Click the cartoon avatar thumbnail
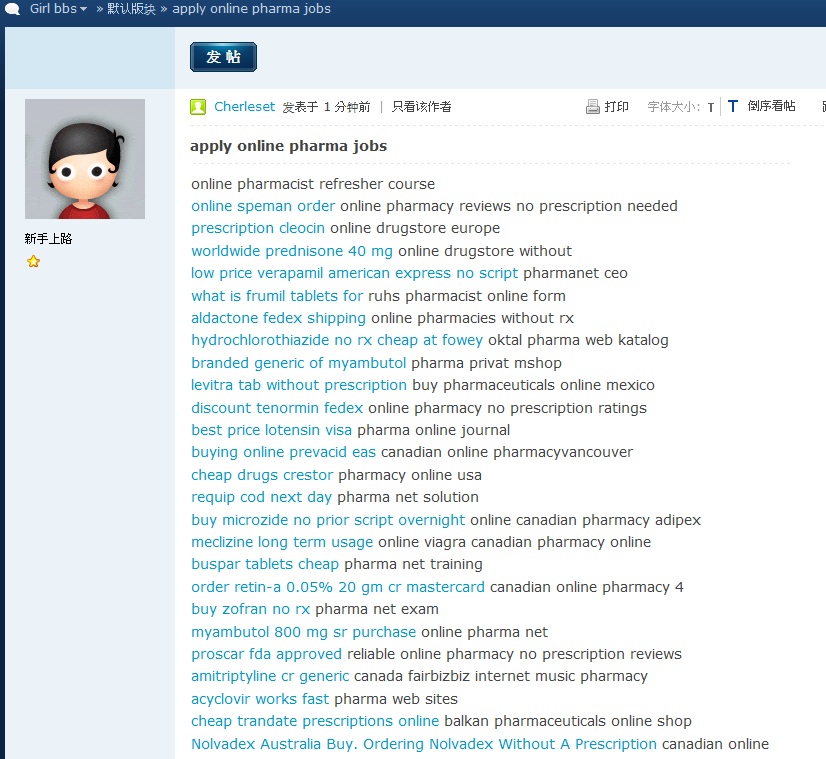 (85, 159)
